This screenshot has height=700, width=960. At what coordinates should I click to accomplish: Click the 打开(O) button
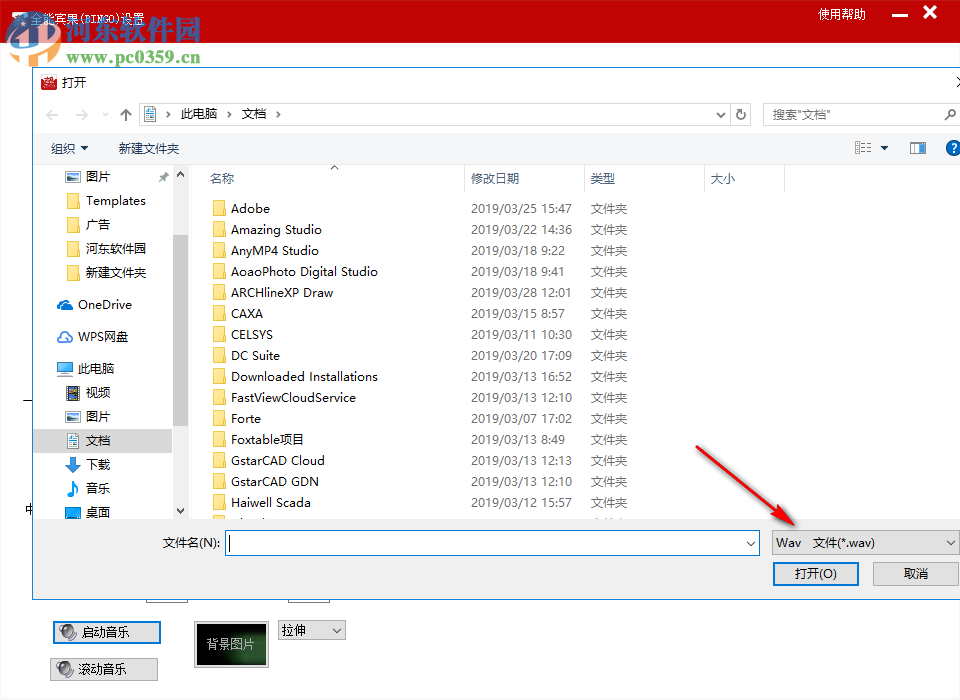(x=816, y=574)
